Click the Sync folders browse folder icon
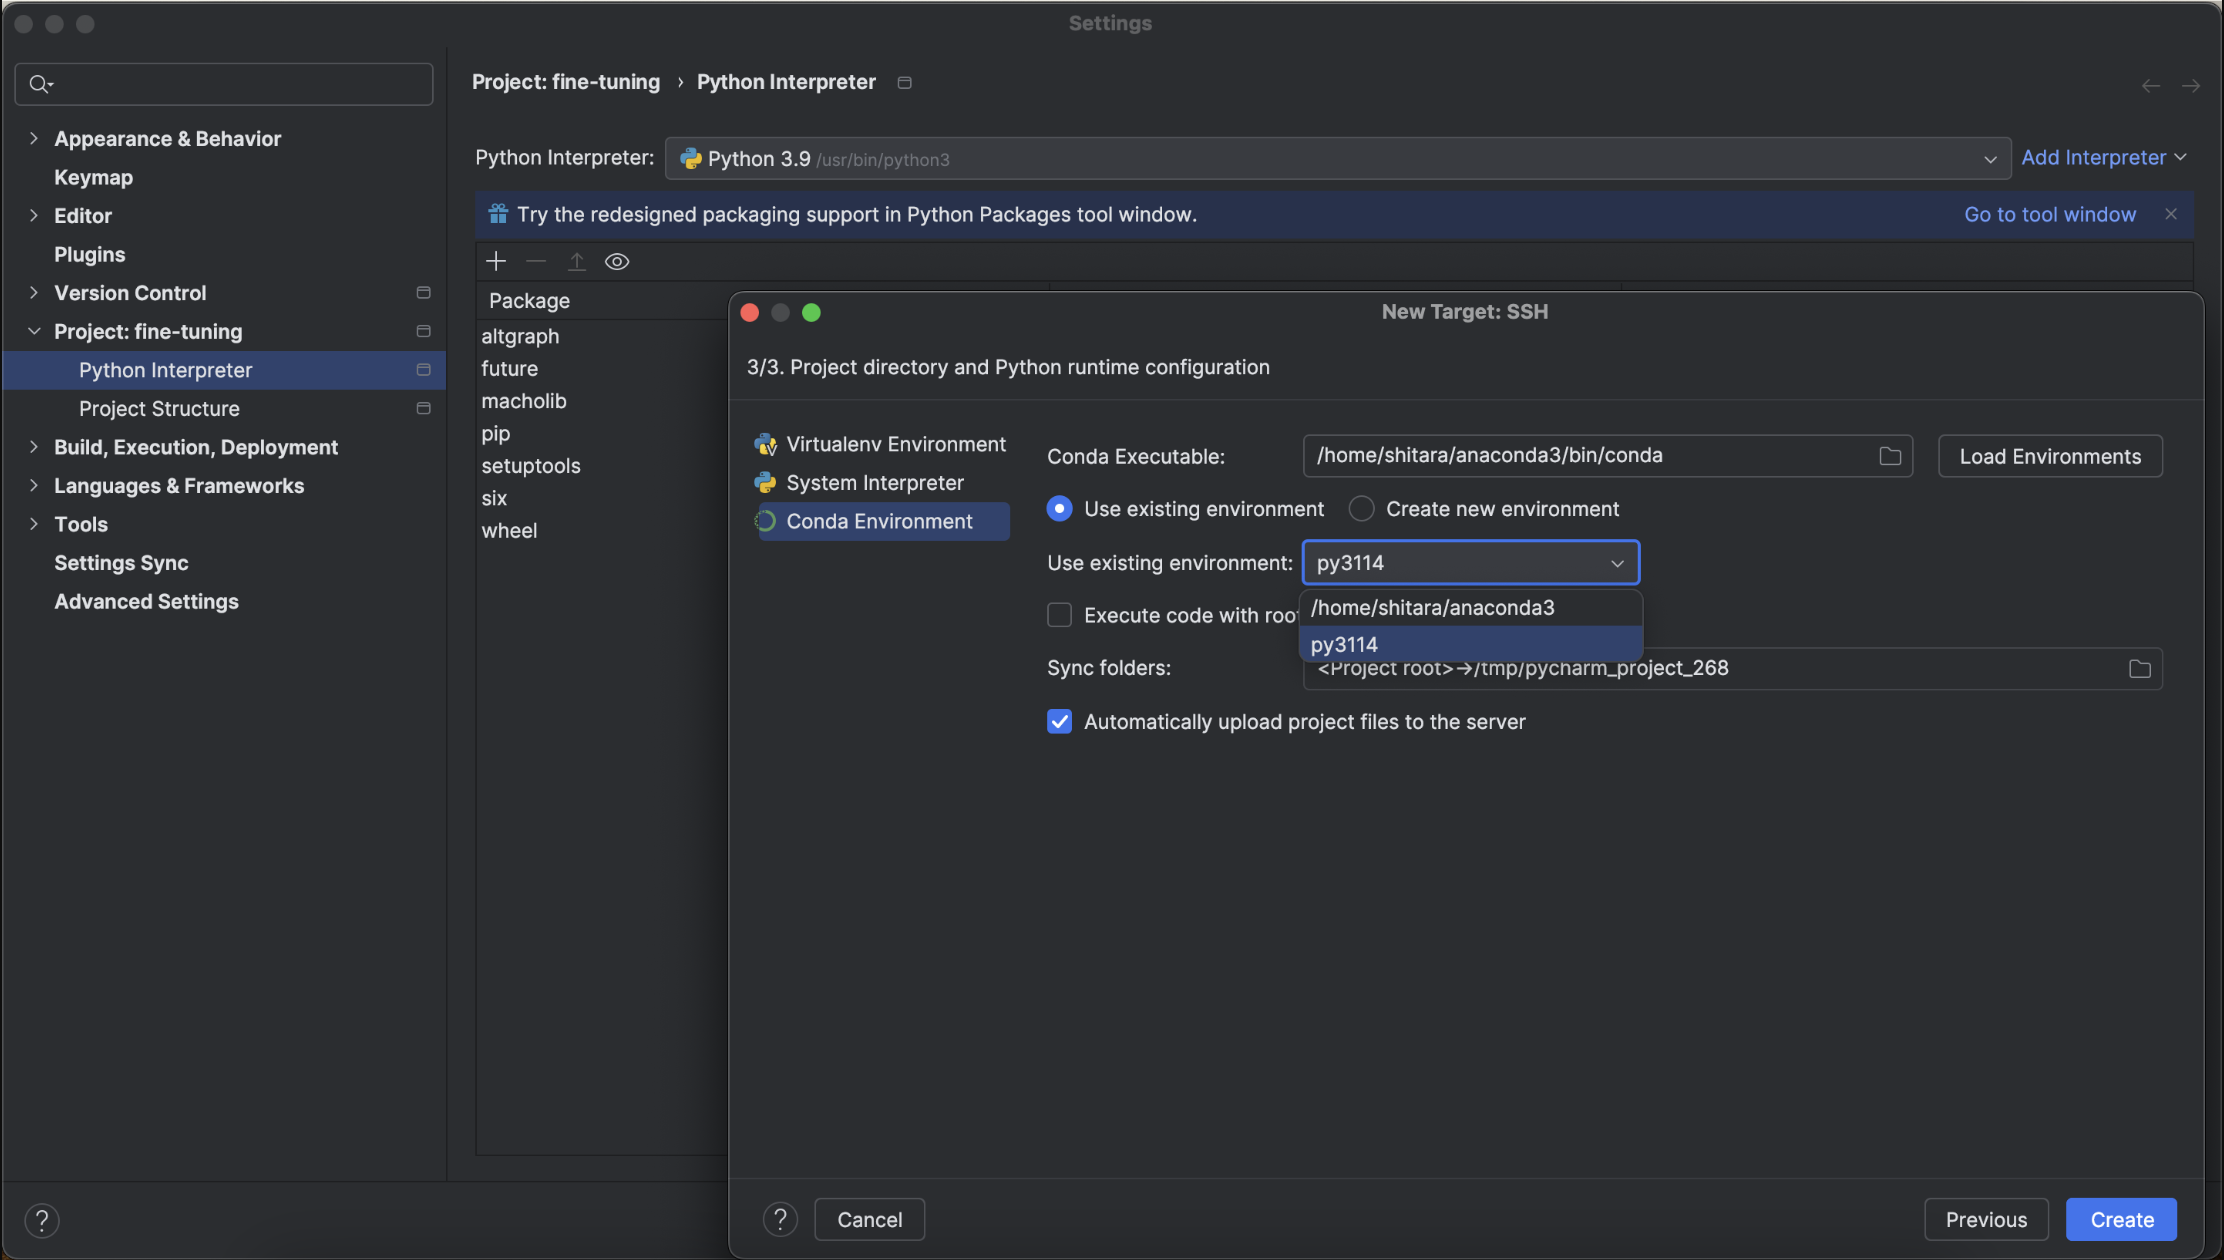This screenshot has height=1260, width=2224. (2139, 669)
